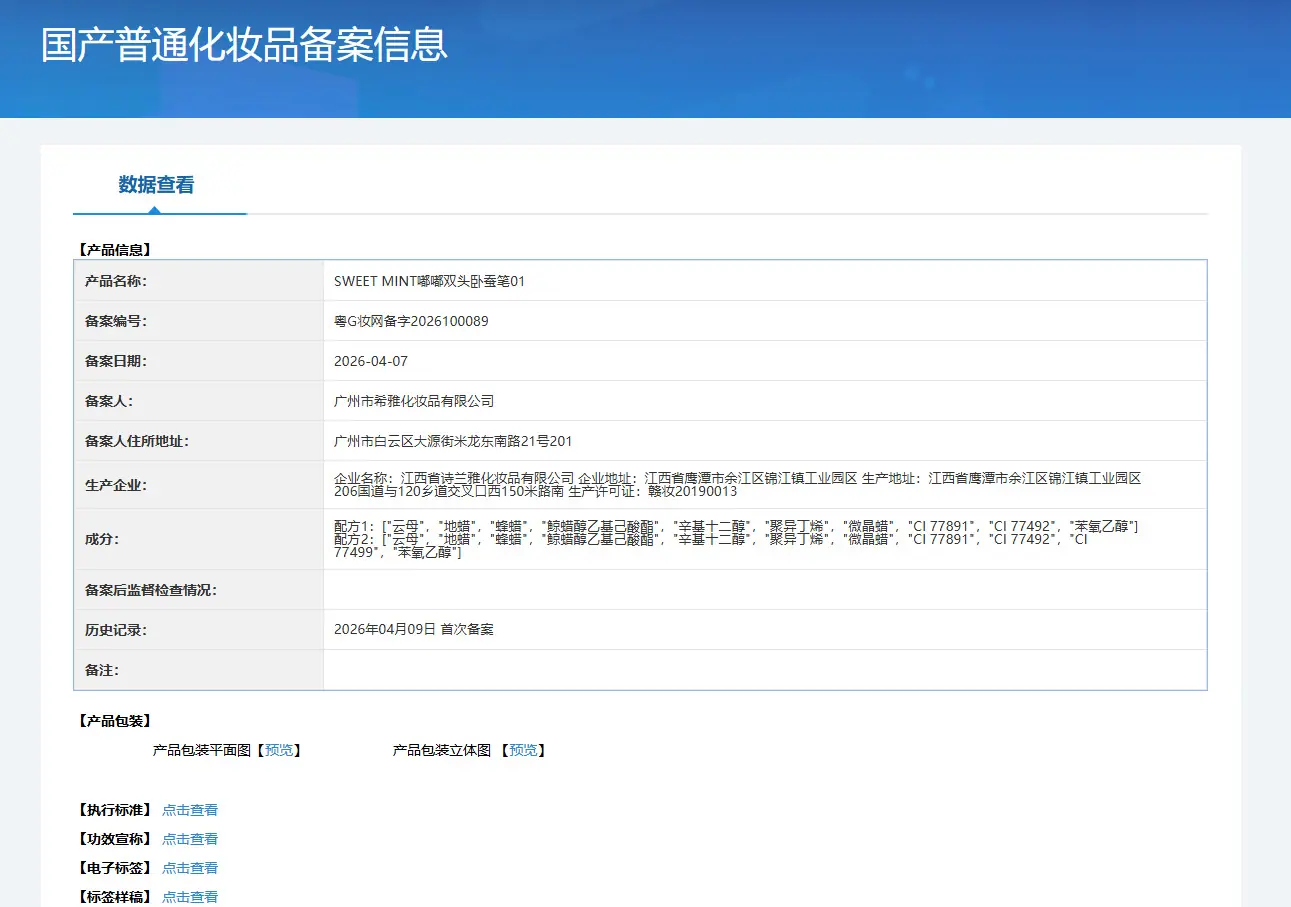This screenshot has width=1291, height=907.
Task: Click the 【功效宣称】 label
Action: pyautogui.click(x=114, y=839)
